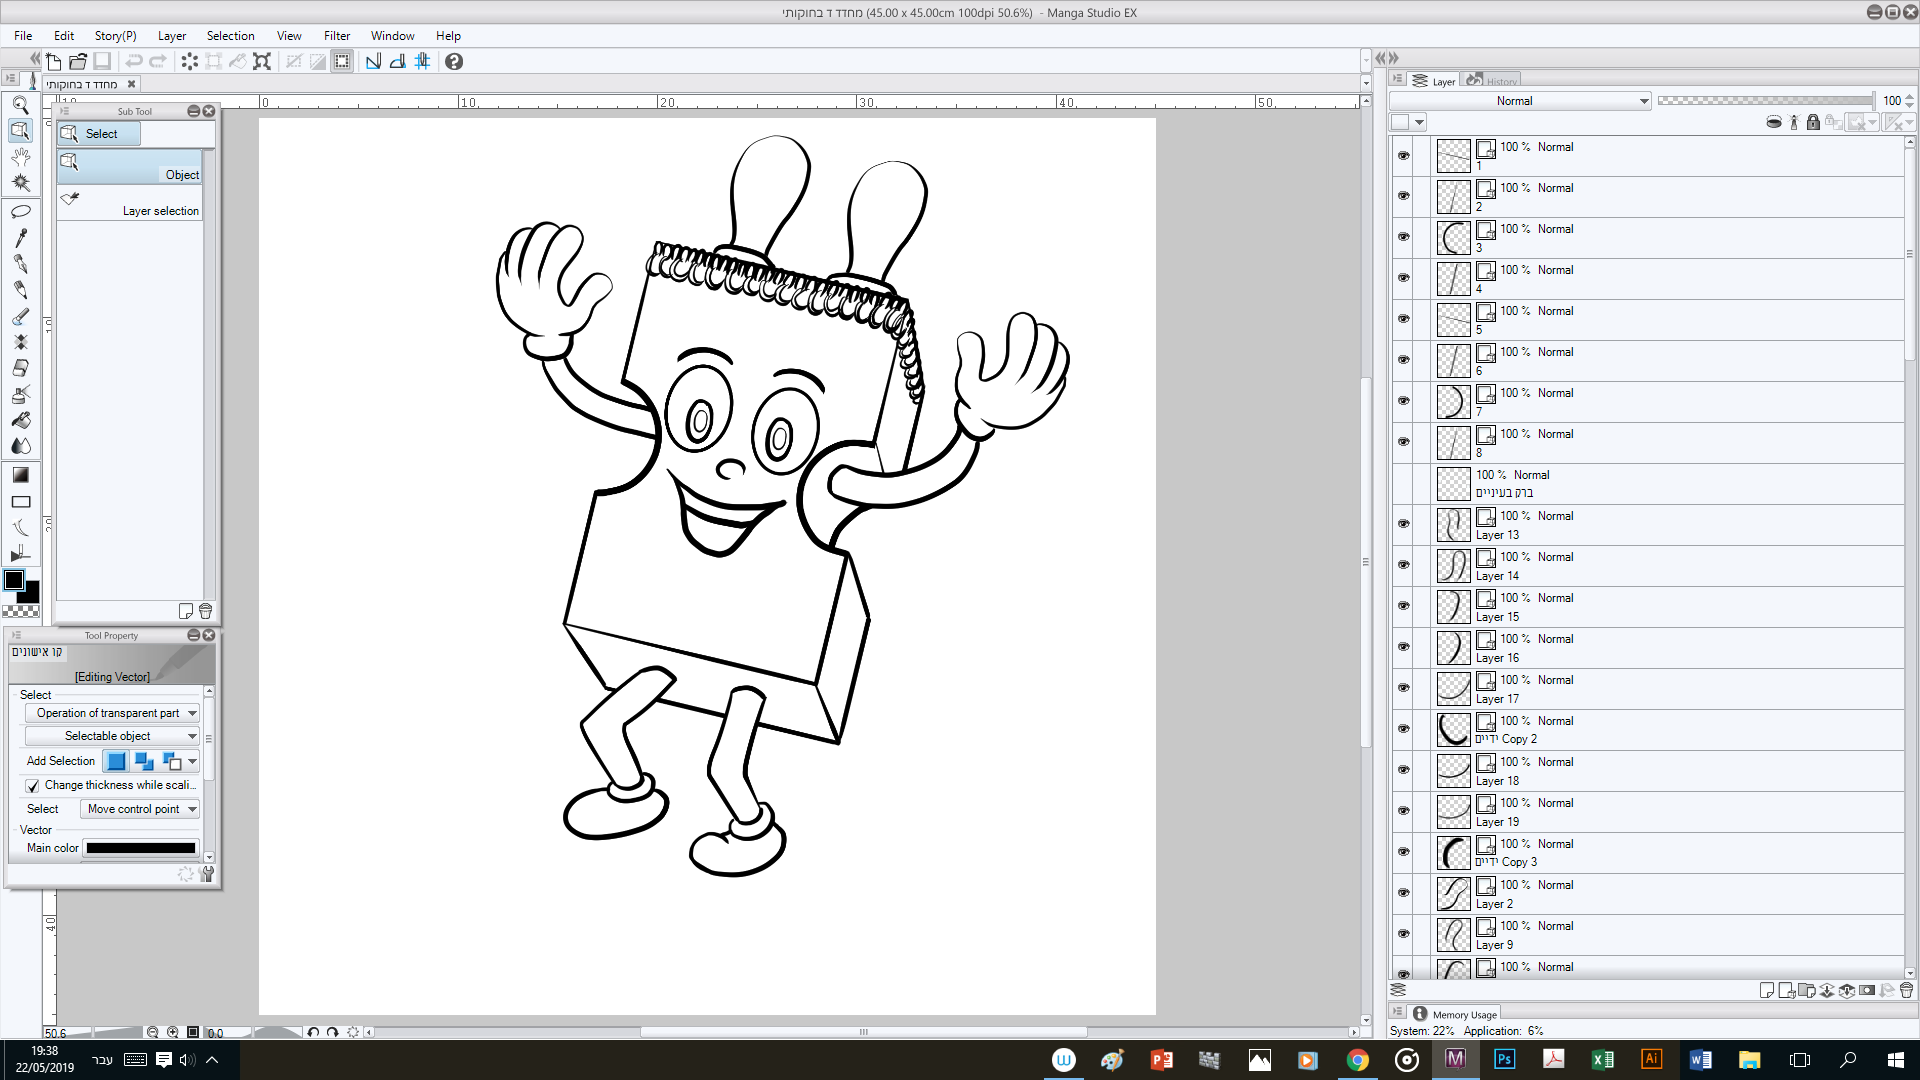Choose the Auto select magic wand tool
1920x1080 pixels.
pos(20,183)
